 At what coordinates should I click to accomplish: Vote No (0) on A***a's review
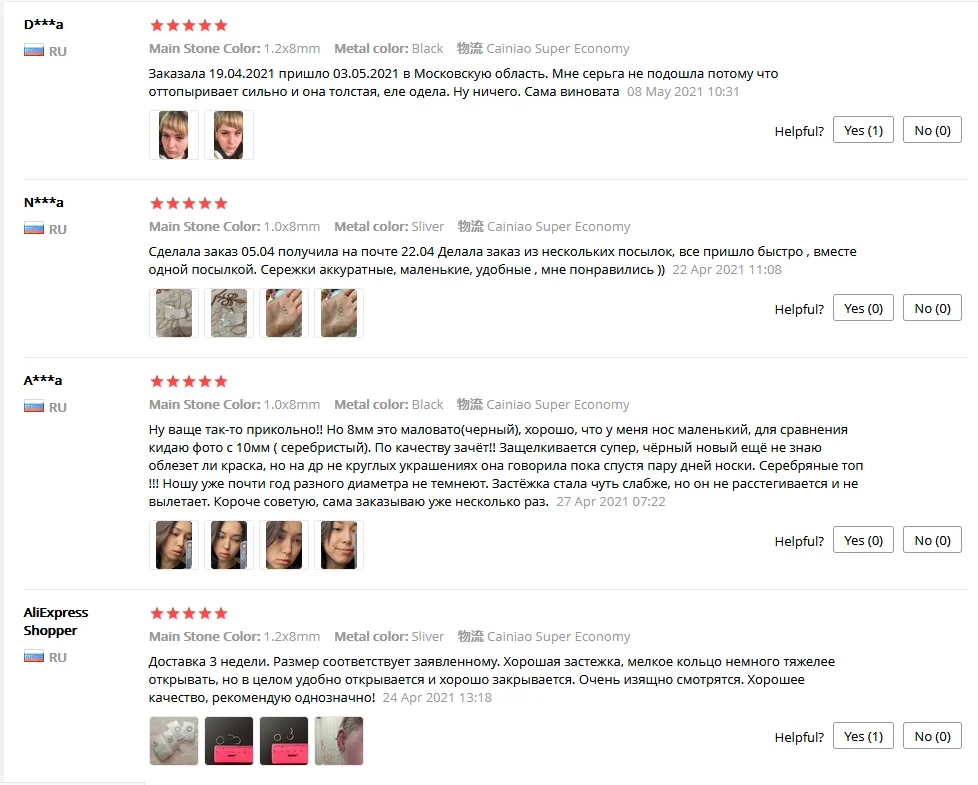(932, 541)
